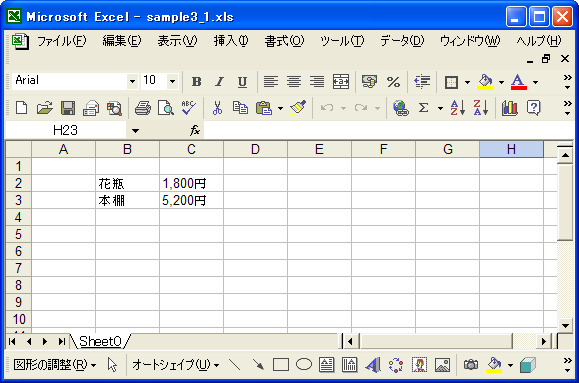Open AutoSum dropdown arrow
This screenshot has width=579, height=383.
440,108
